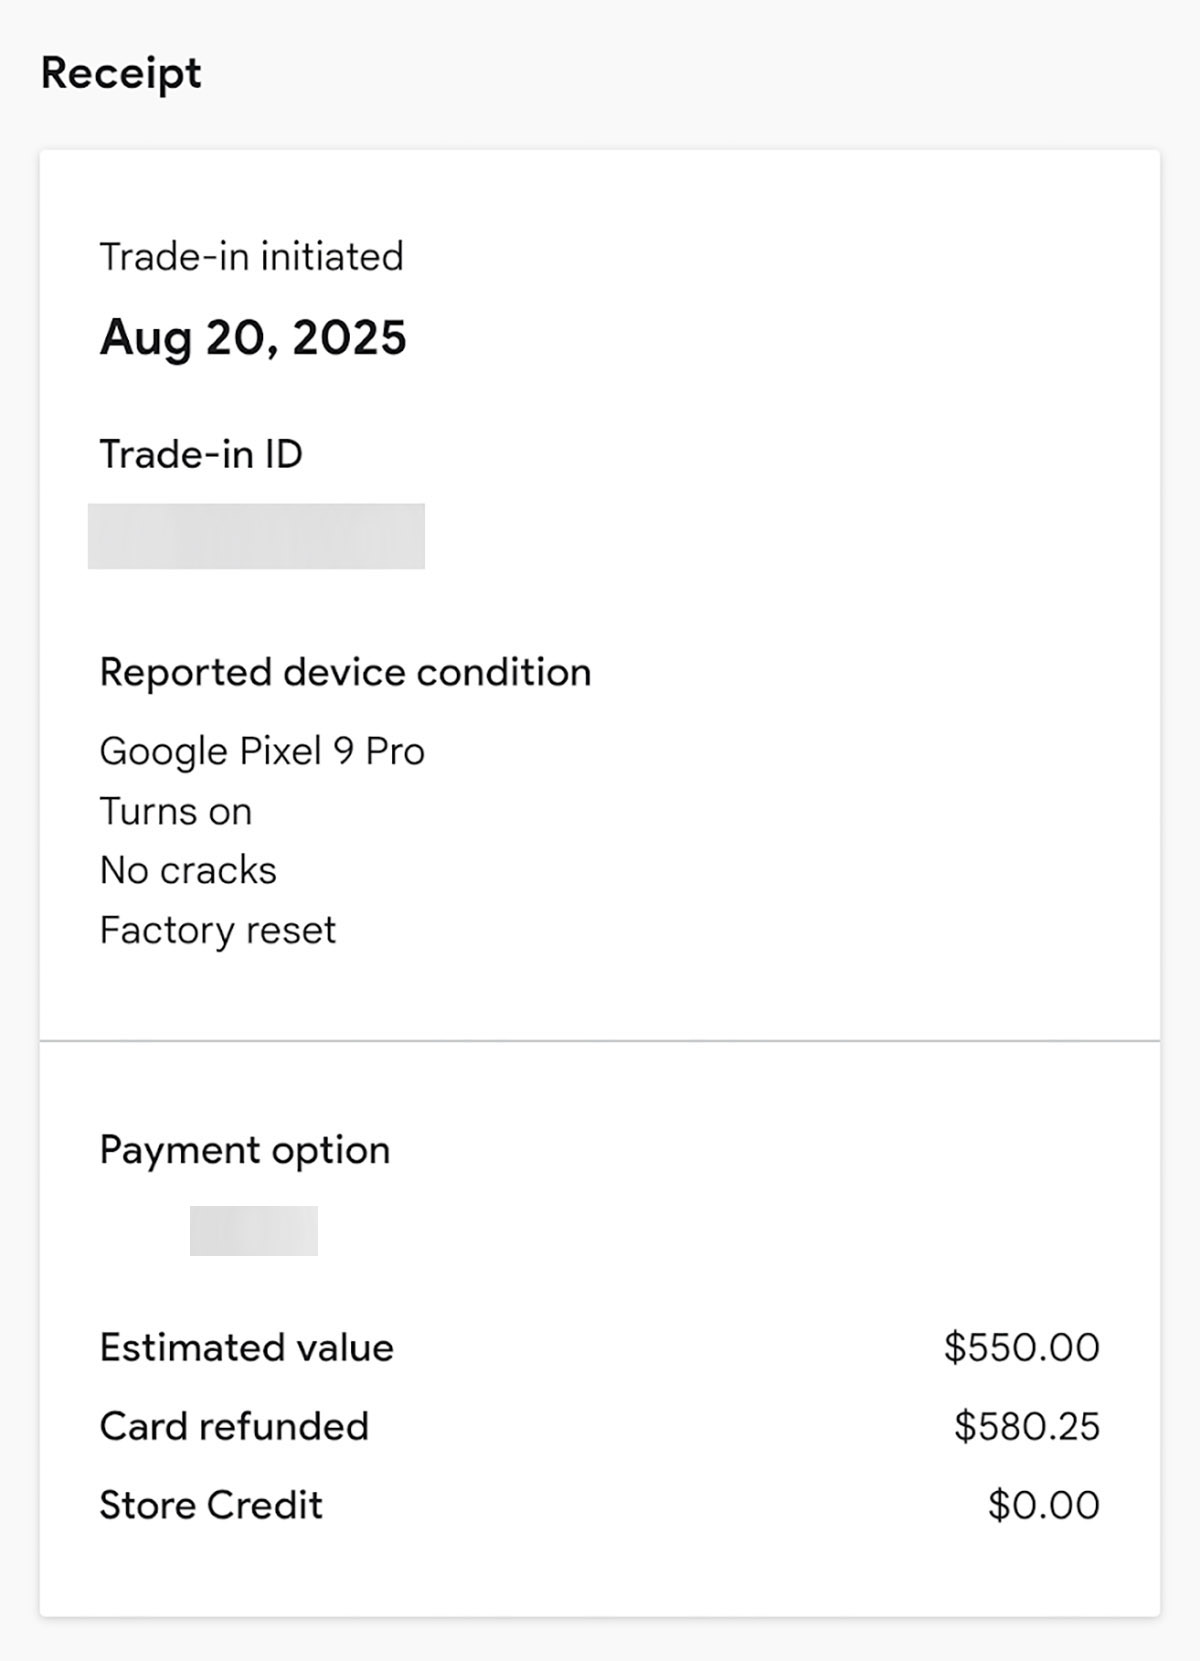Click the Card refunded label
Image resolution: width=1200 pixels, height=1661 pixels.
234,1426
